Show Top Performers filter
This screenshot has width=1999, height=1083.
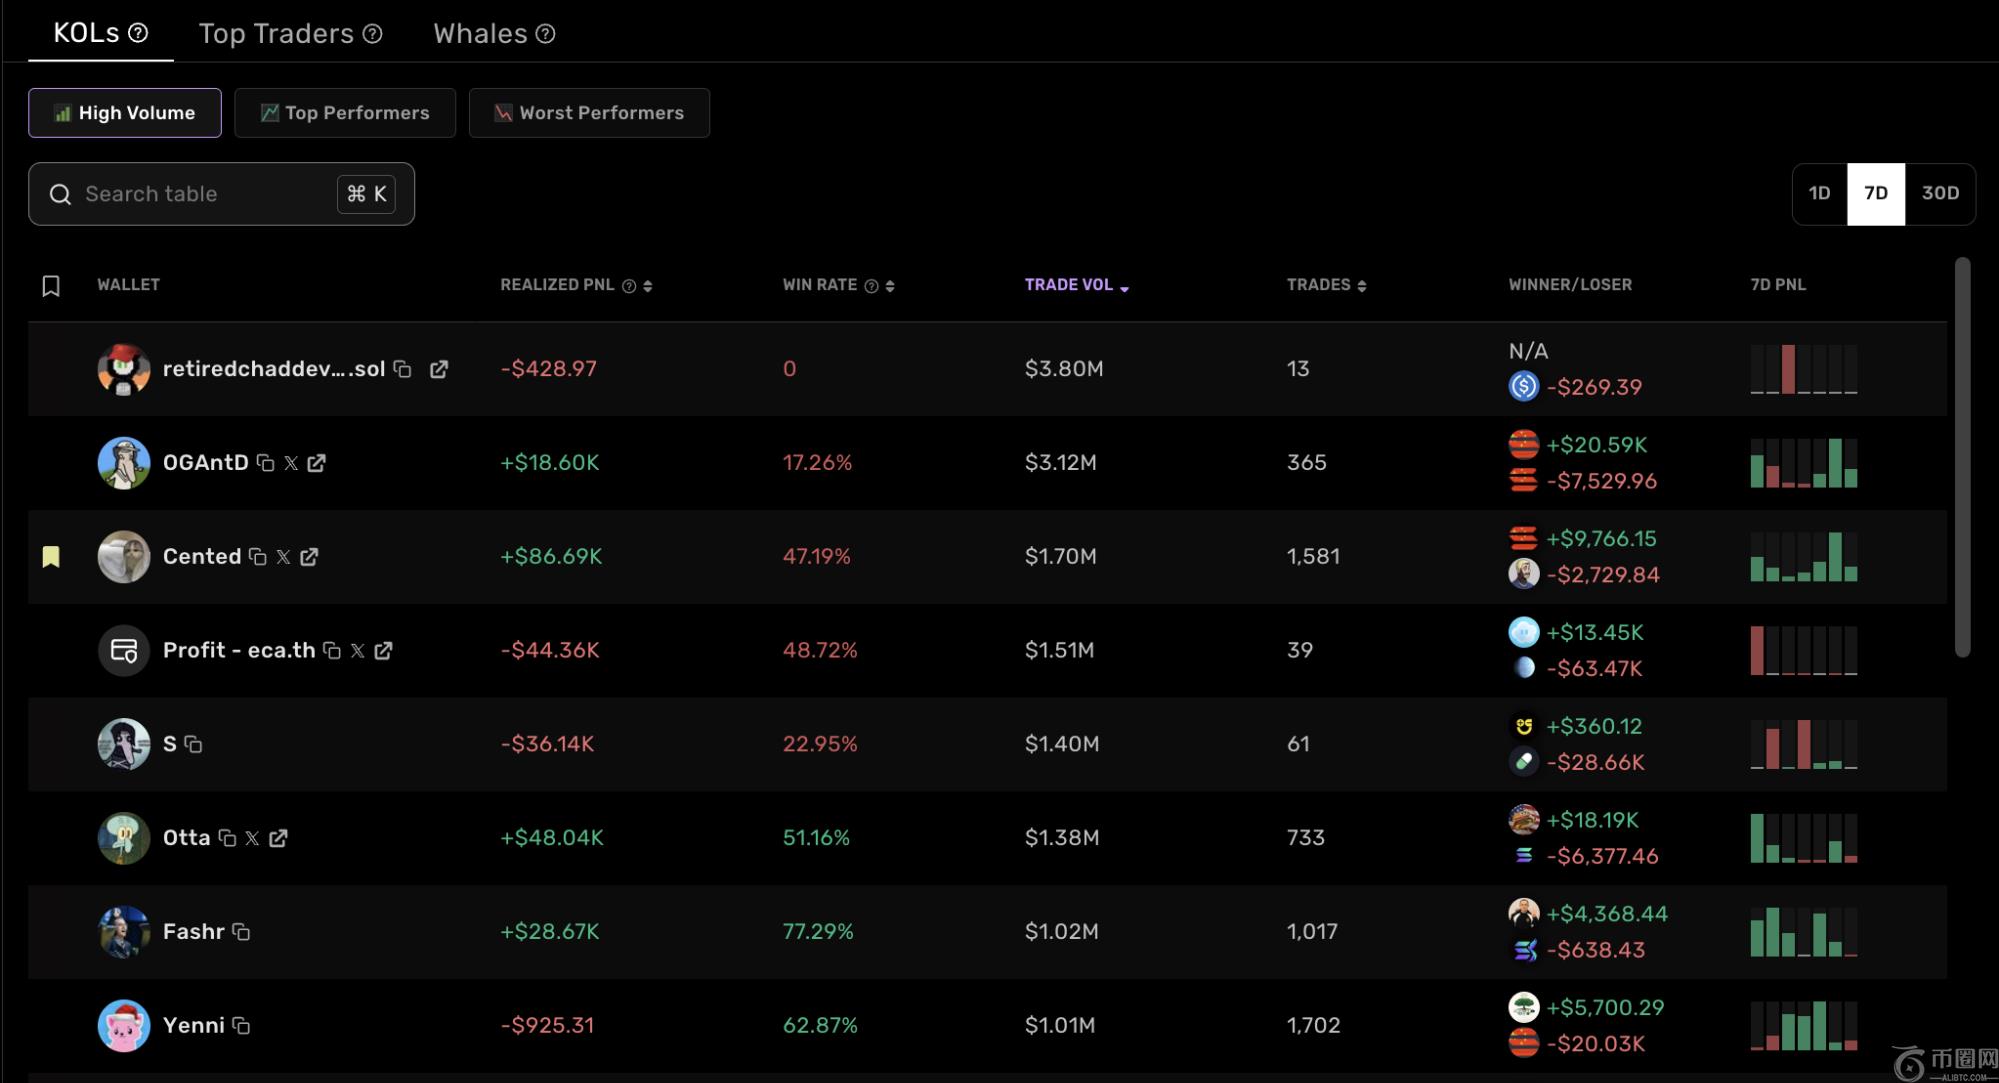tap(345, 113)
